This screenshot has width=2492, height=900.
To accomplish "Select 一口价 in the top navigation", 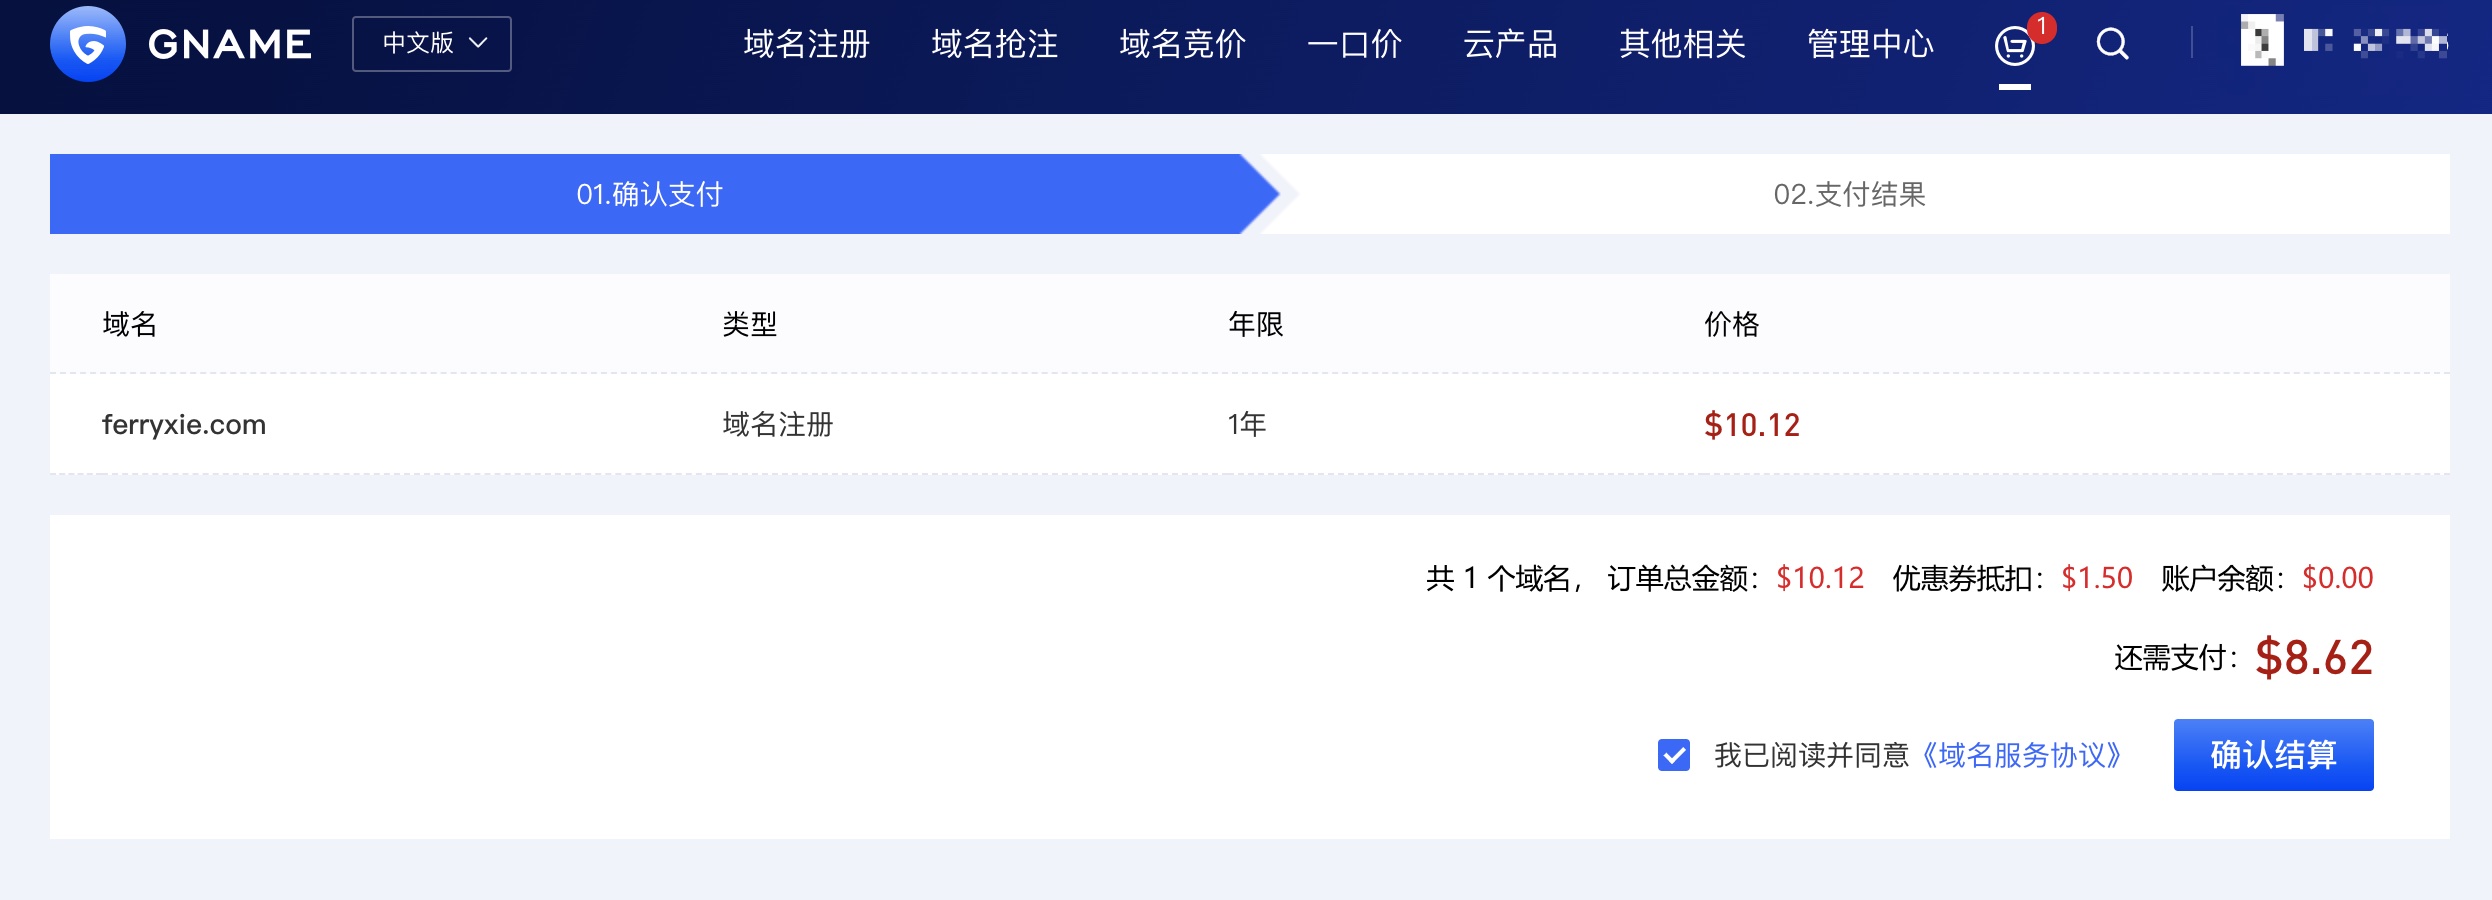I will tap(1355, 44).
